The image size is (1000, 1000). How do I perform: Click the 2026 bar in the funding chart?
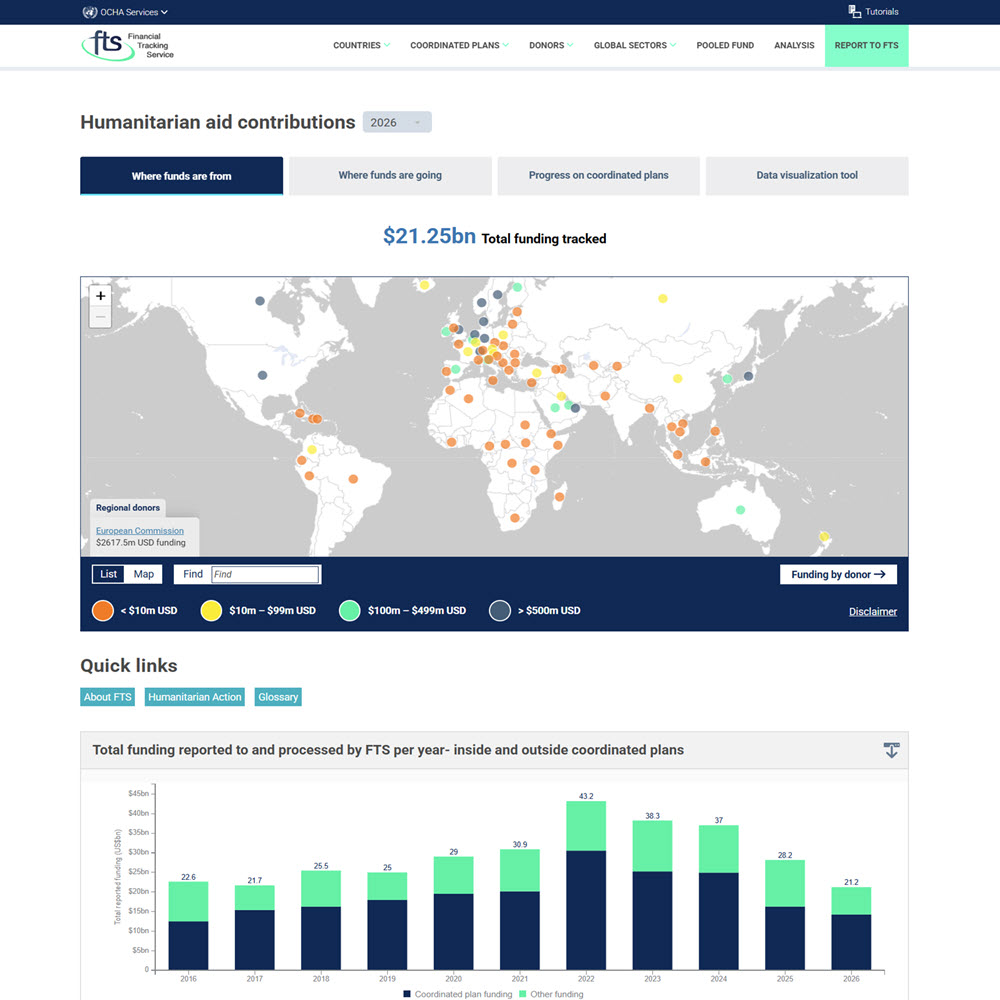851,929
